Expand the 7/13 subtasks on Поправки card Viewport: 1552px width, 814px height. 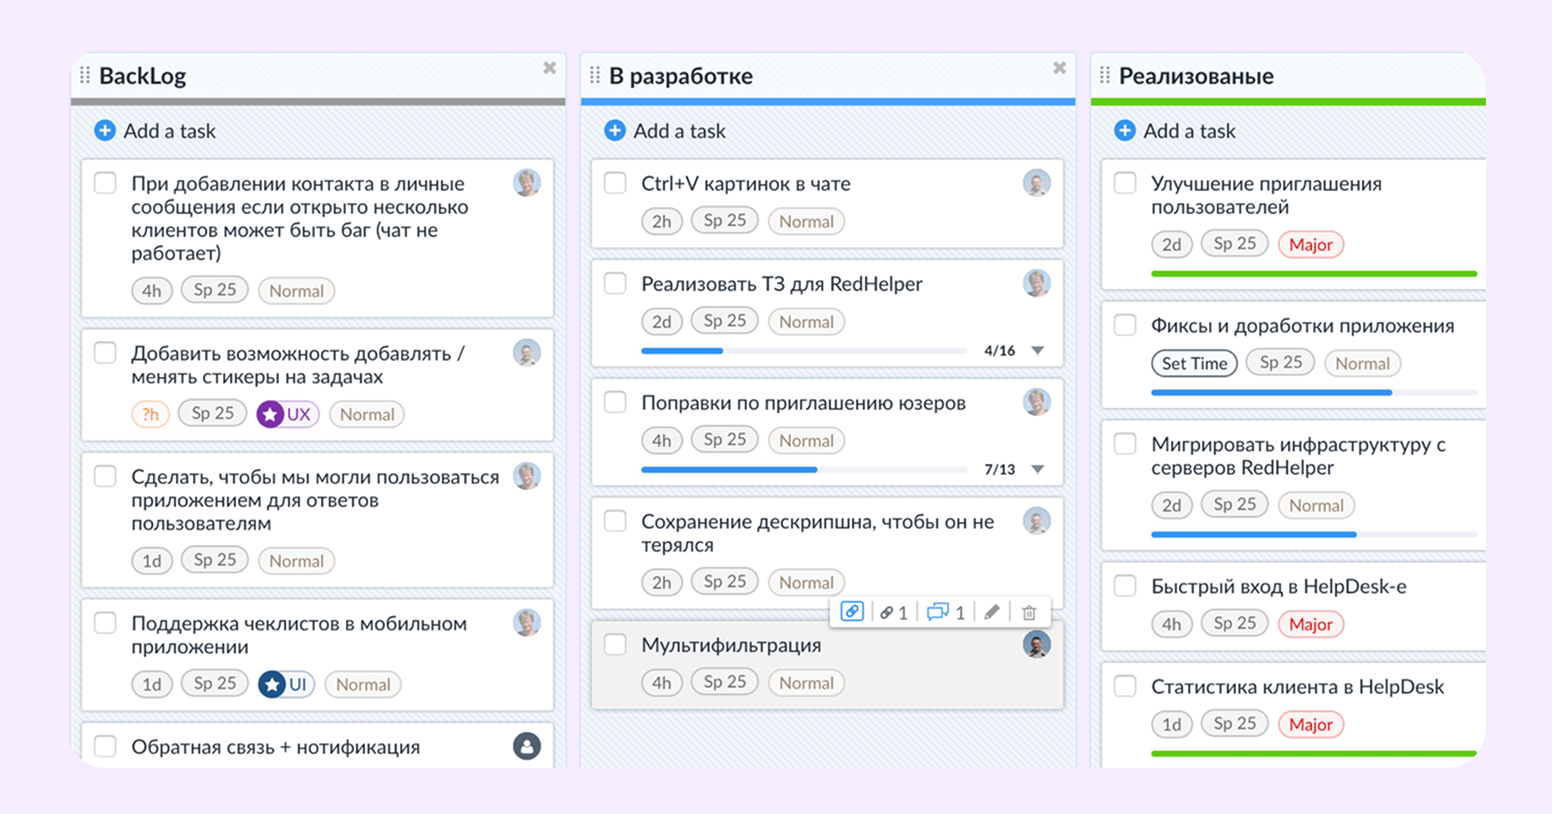coord(1038,468)
